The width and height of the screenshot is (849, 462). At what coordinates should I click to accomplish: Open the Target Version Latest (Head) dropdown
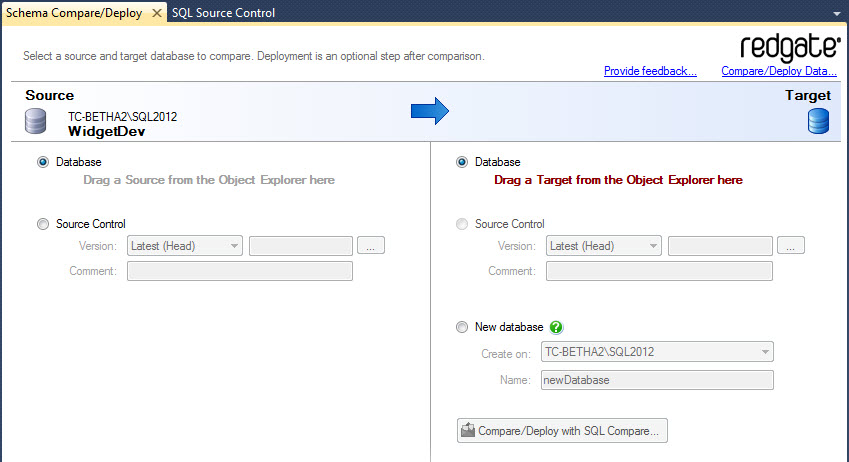click(x=604, y=246)
